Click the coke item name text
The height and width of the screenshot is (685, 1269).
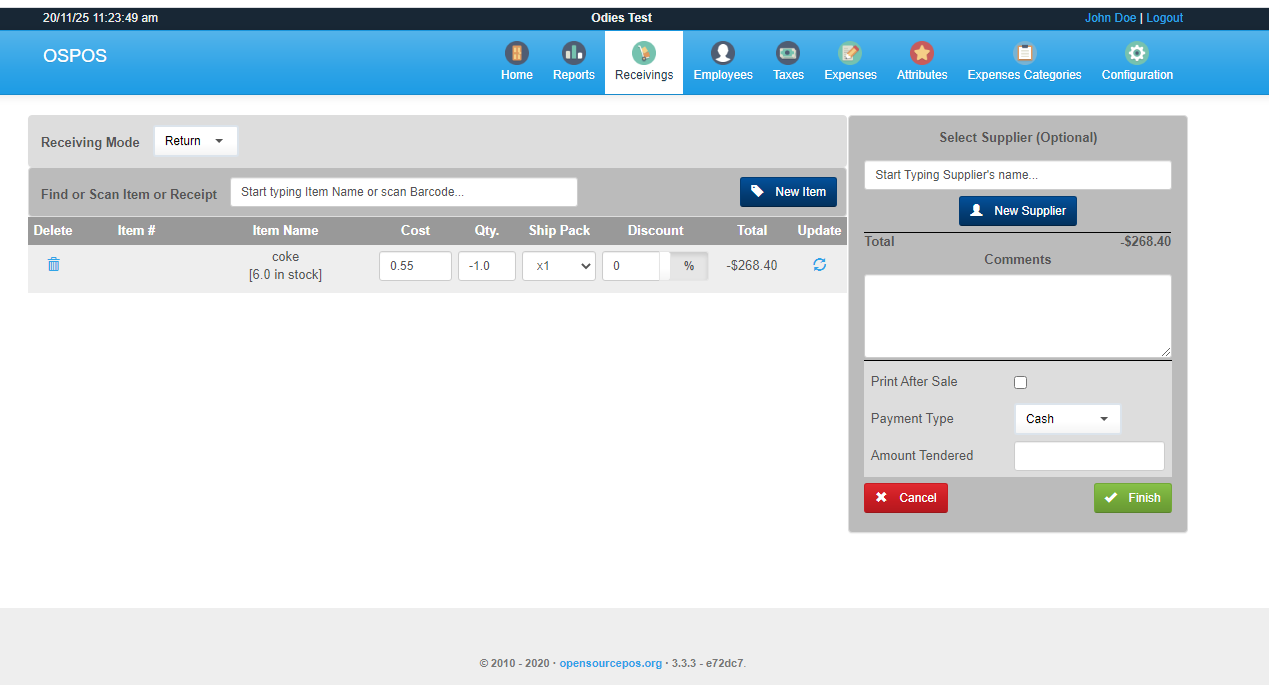click(286, 257)
